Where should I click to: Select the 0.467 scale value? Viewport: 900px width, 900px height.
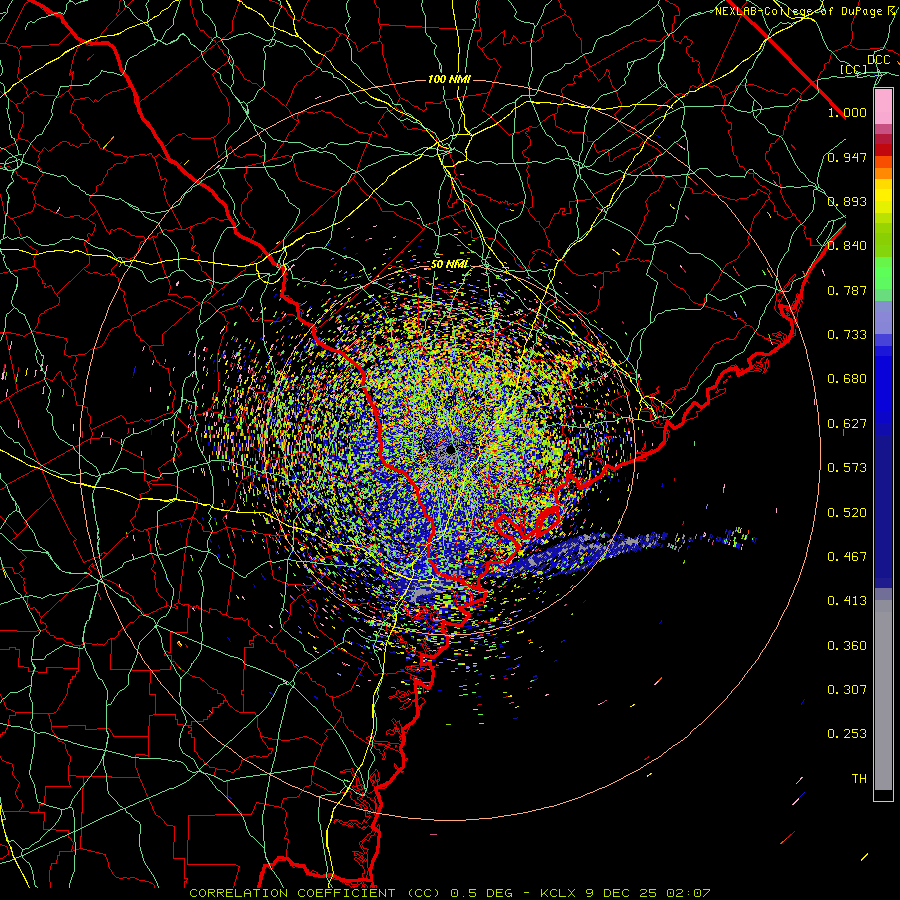847,557
